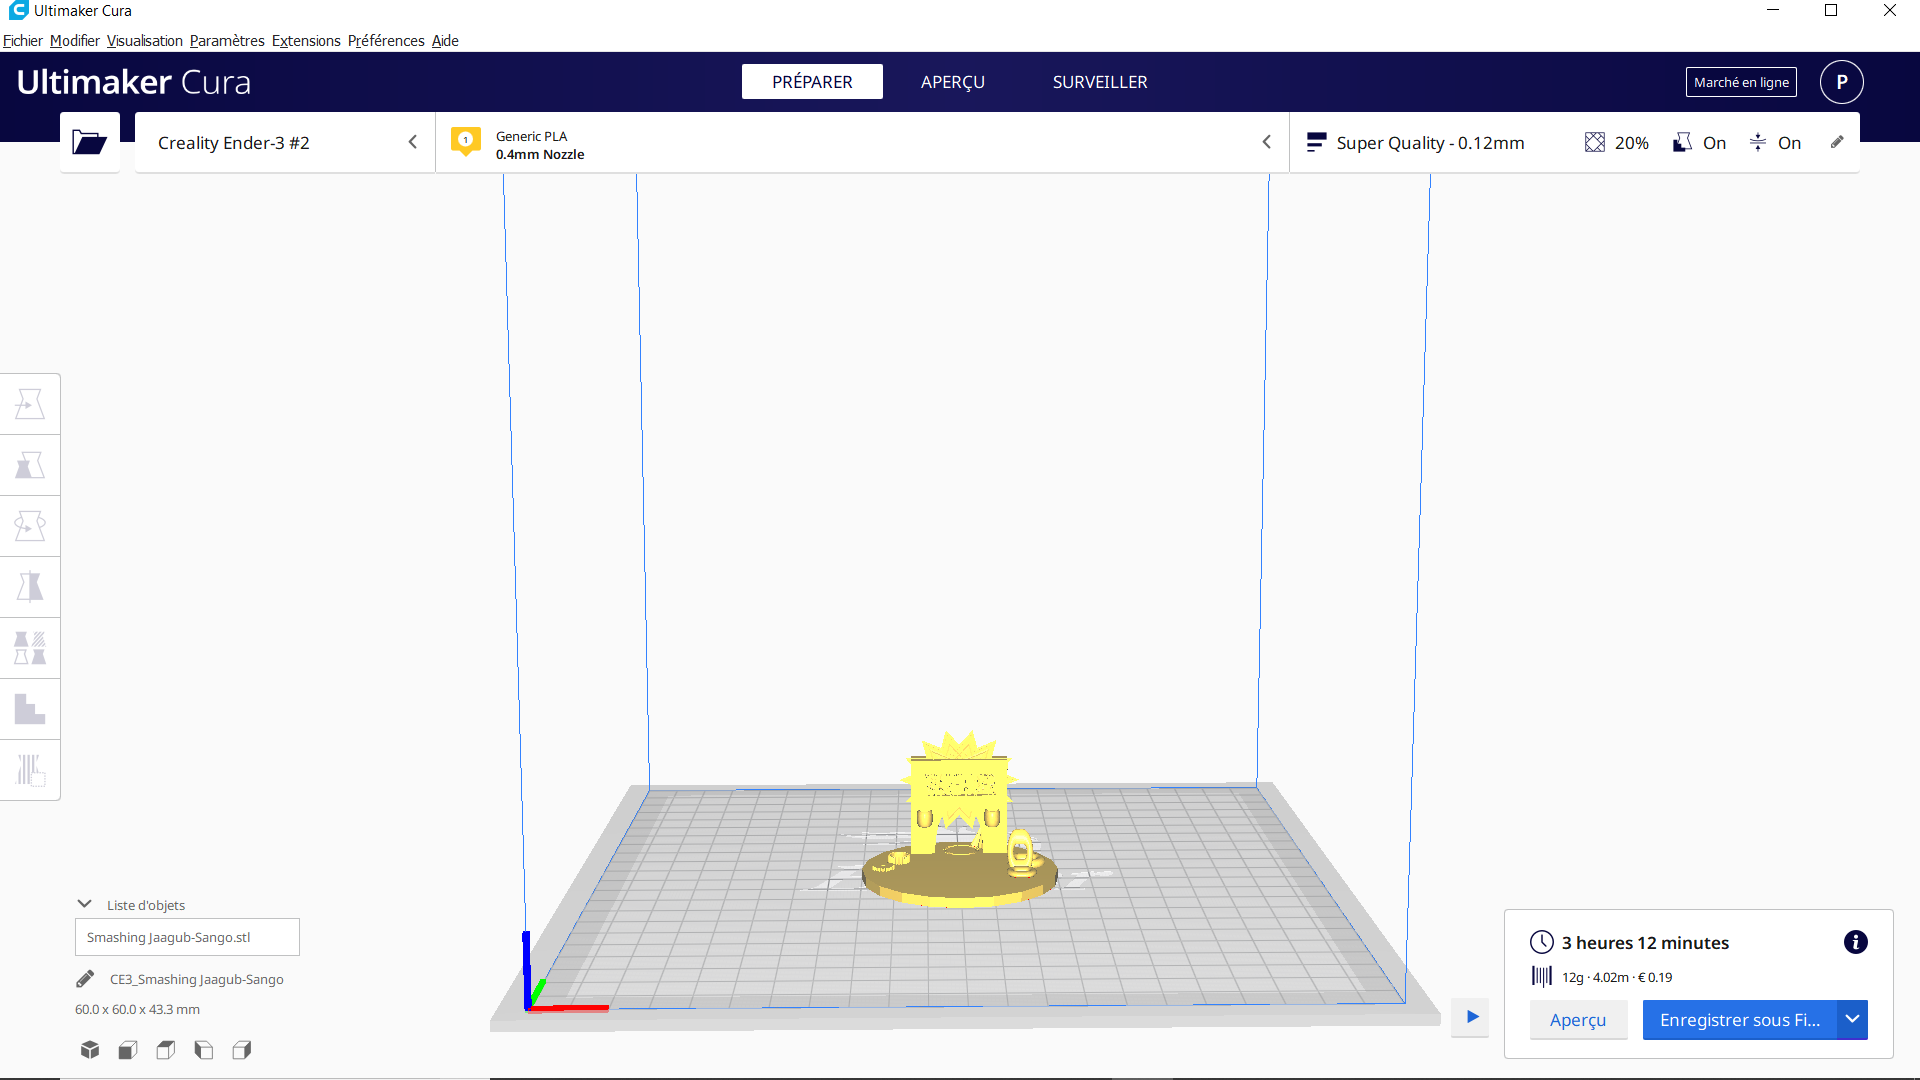Image resolution: width=1920 pixels, height=1080 pixels.
Task: Switch to top view cube icon
Action: click(x=166, y=1049)
